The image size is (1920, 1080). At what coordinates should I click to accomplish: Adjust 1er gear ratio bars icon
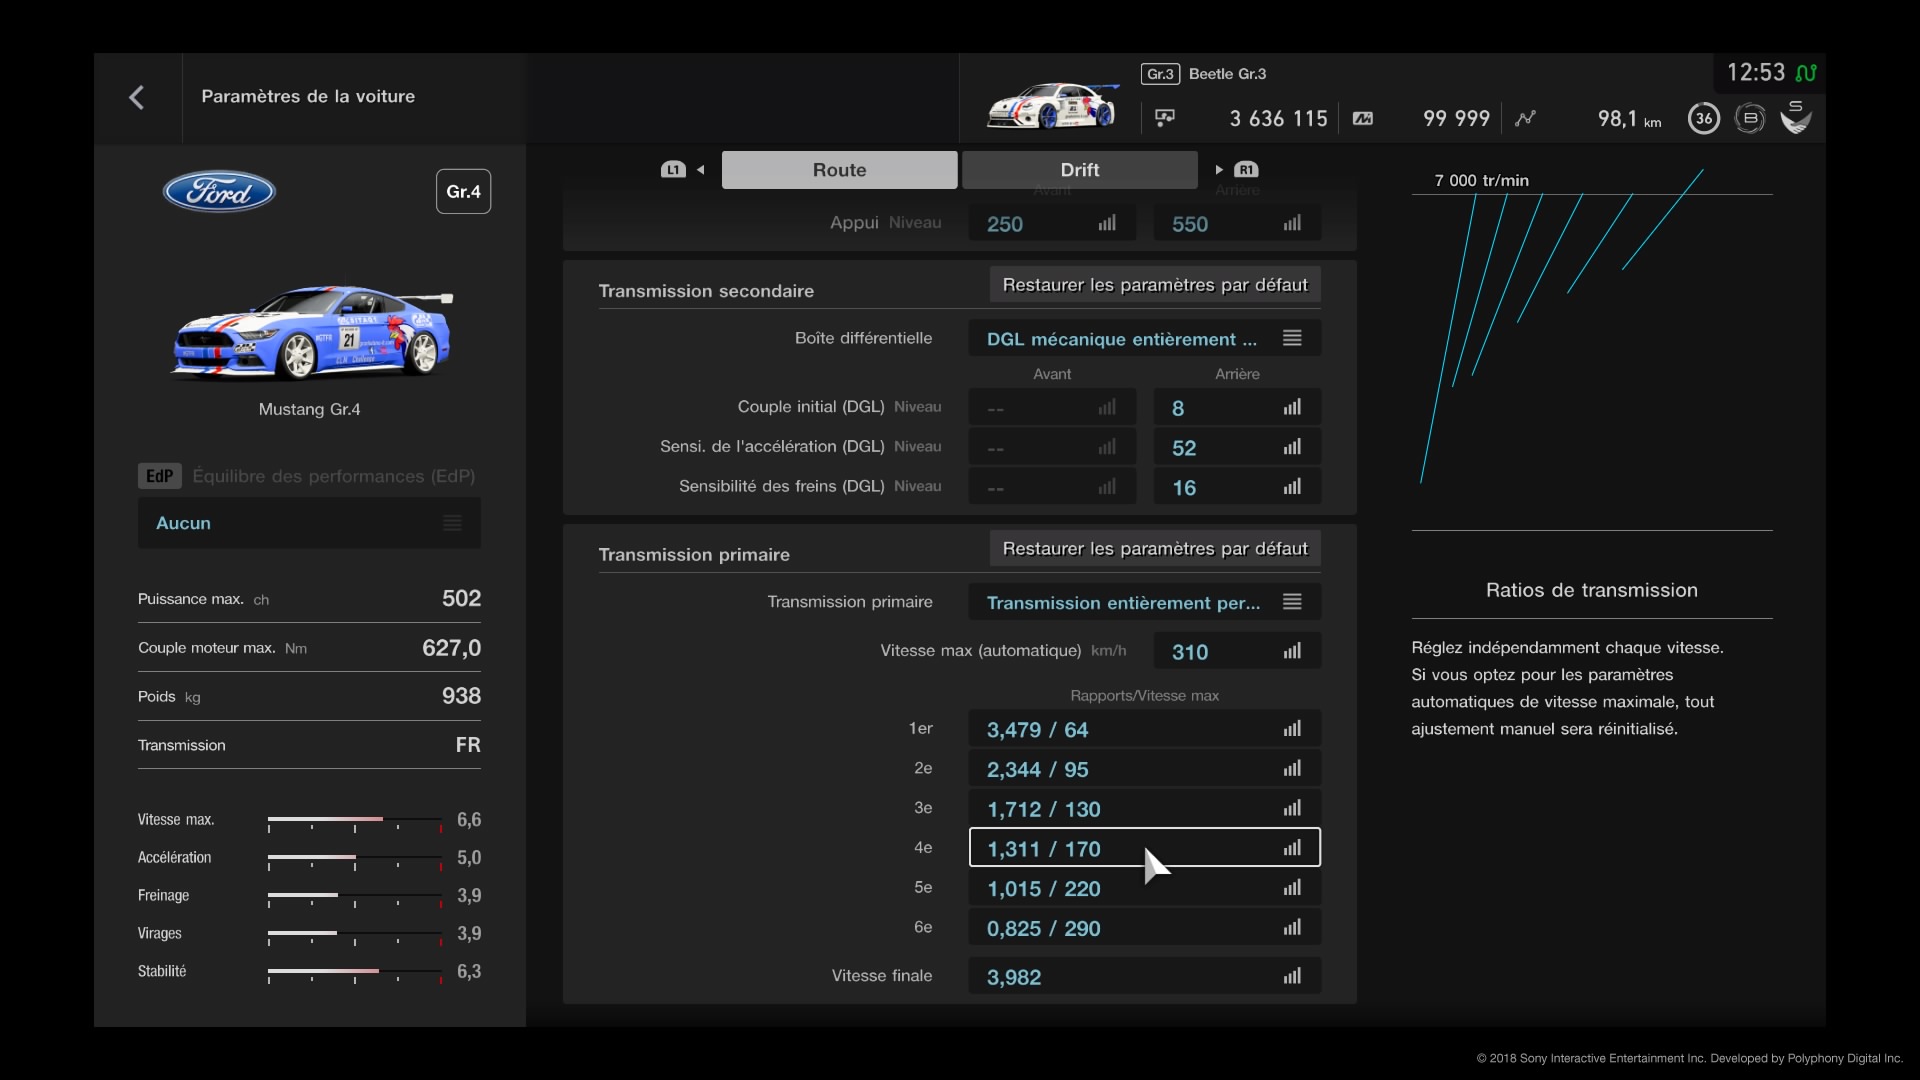(1293, 729)
